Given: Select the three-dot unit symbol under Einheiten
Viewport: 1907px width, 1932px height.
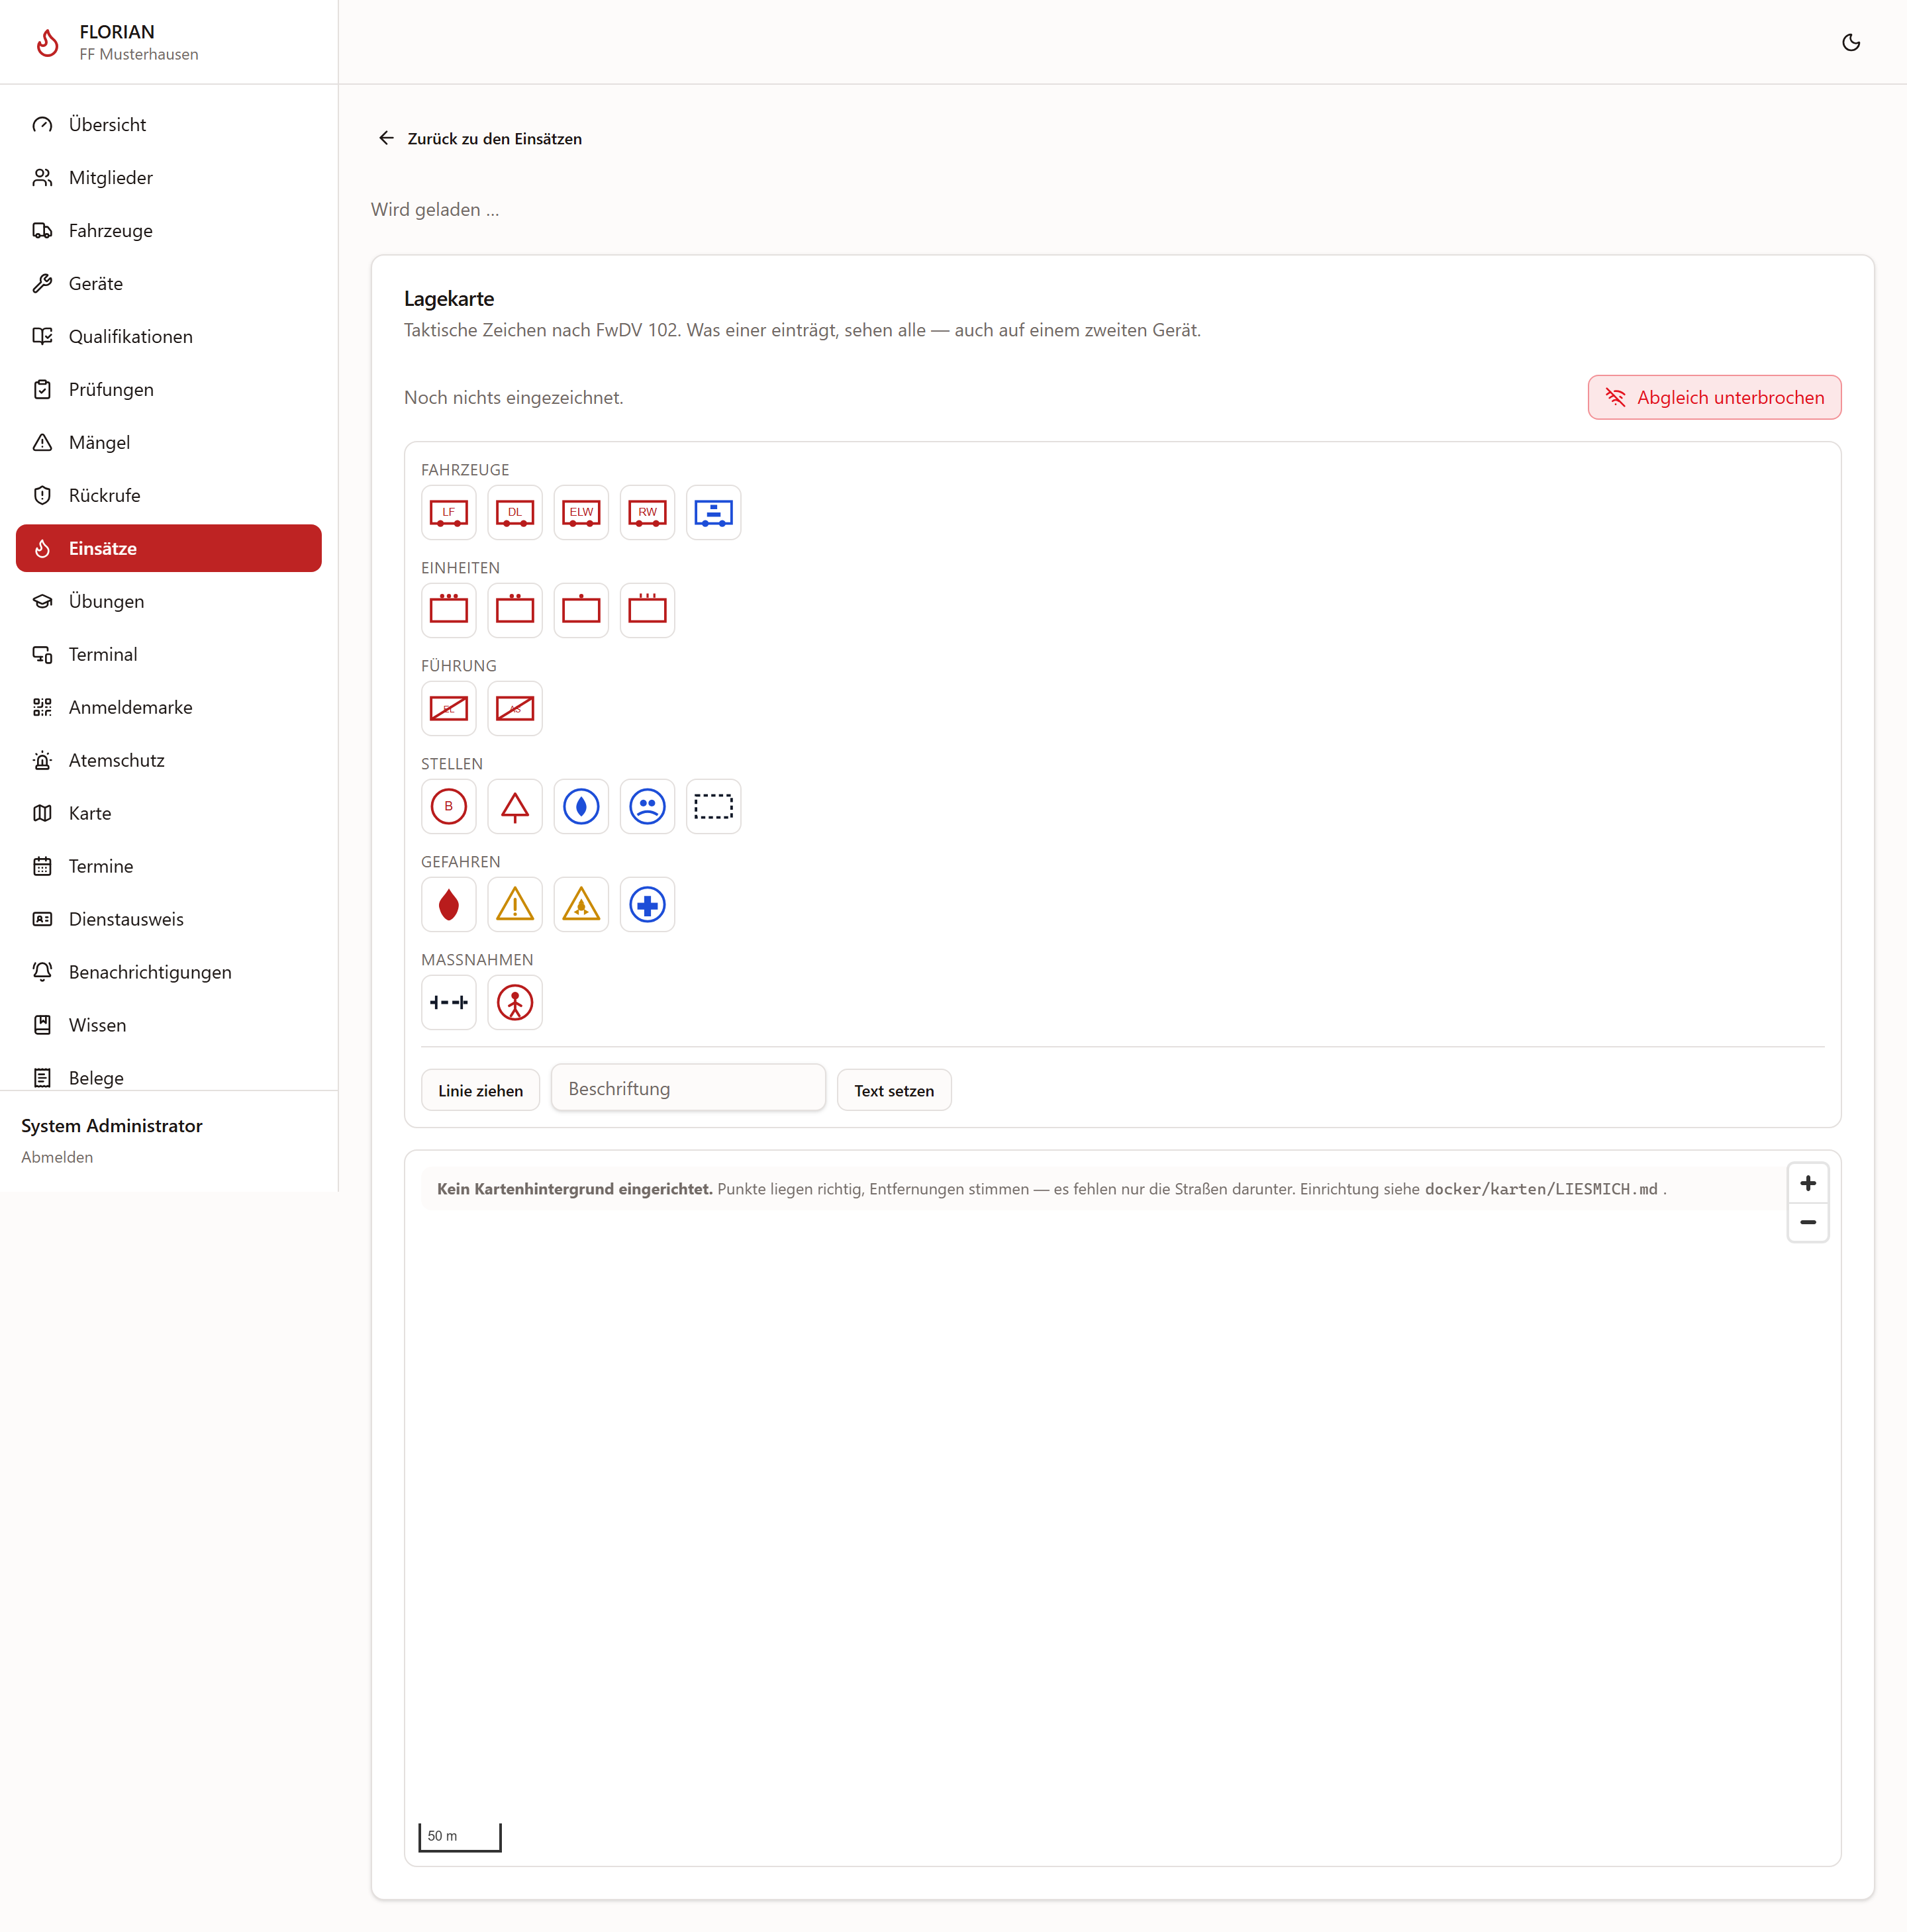Looking at the screenshot, I should (448, 611).
